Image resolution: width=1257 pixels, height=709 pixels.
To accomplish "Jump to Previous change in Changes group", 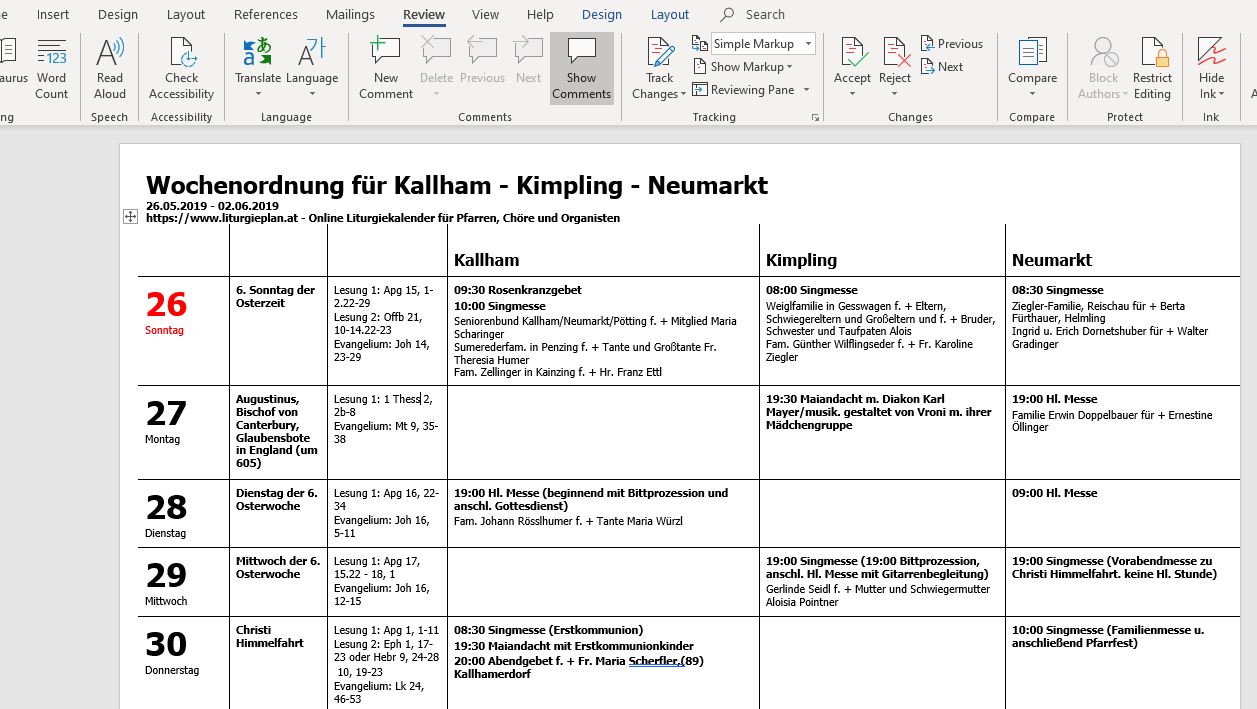I will coord(951,44).
